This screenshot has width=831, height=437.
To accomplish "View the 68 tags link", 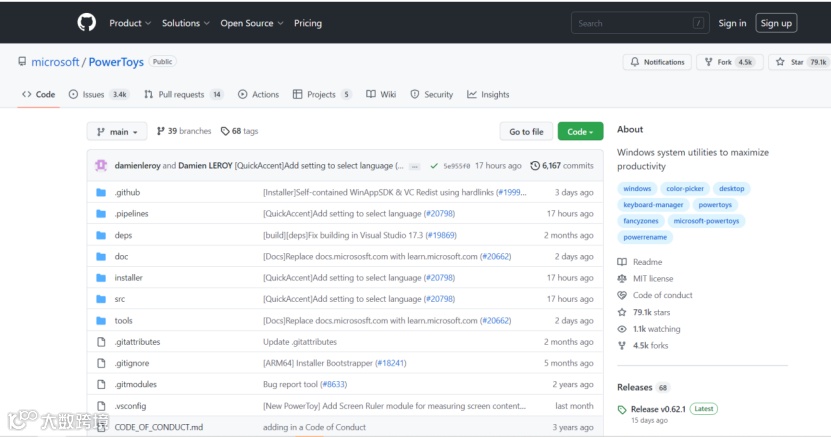I will [240, 131].
